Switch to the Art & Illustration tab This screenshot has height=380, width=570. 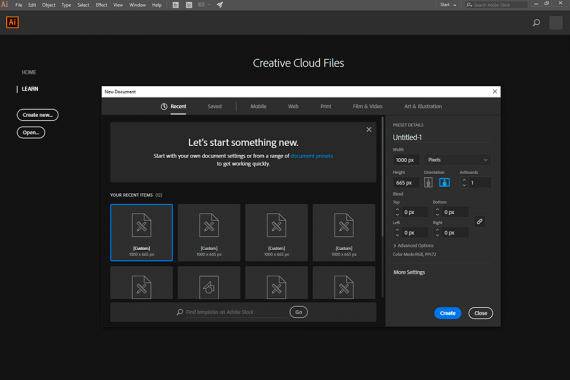tap(423, 107)
